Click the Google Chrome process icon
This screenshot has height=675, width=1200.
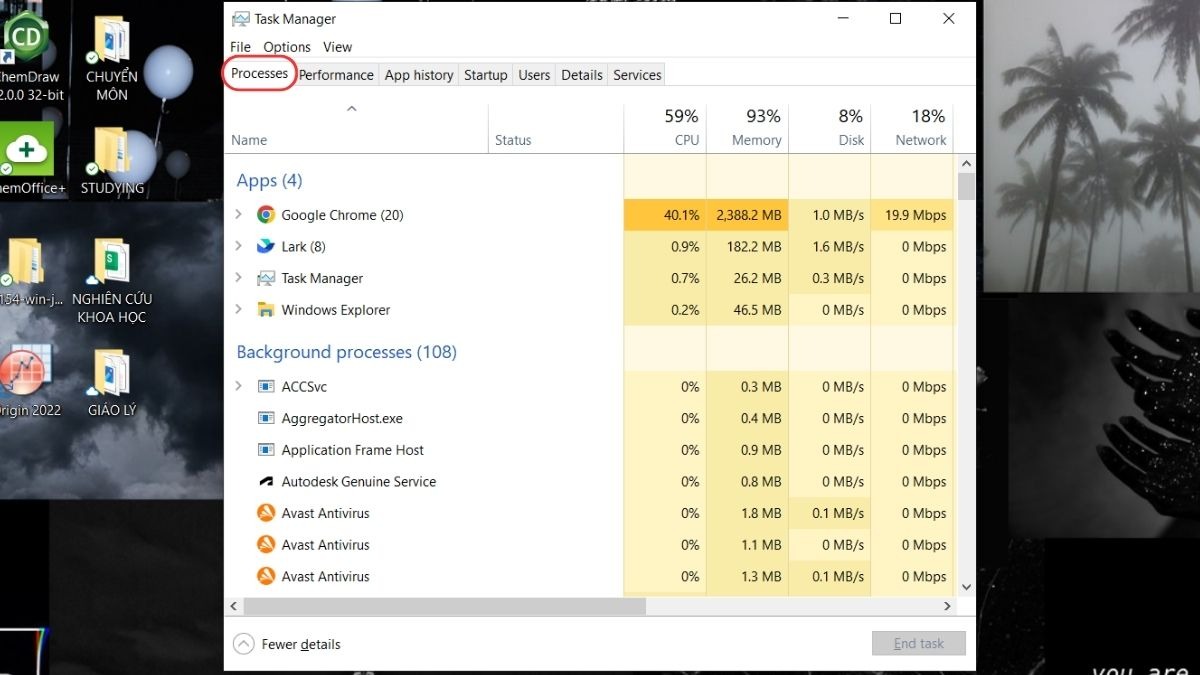click(x=266, y=215)
